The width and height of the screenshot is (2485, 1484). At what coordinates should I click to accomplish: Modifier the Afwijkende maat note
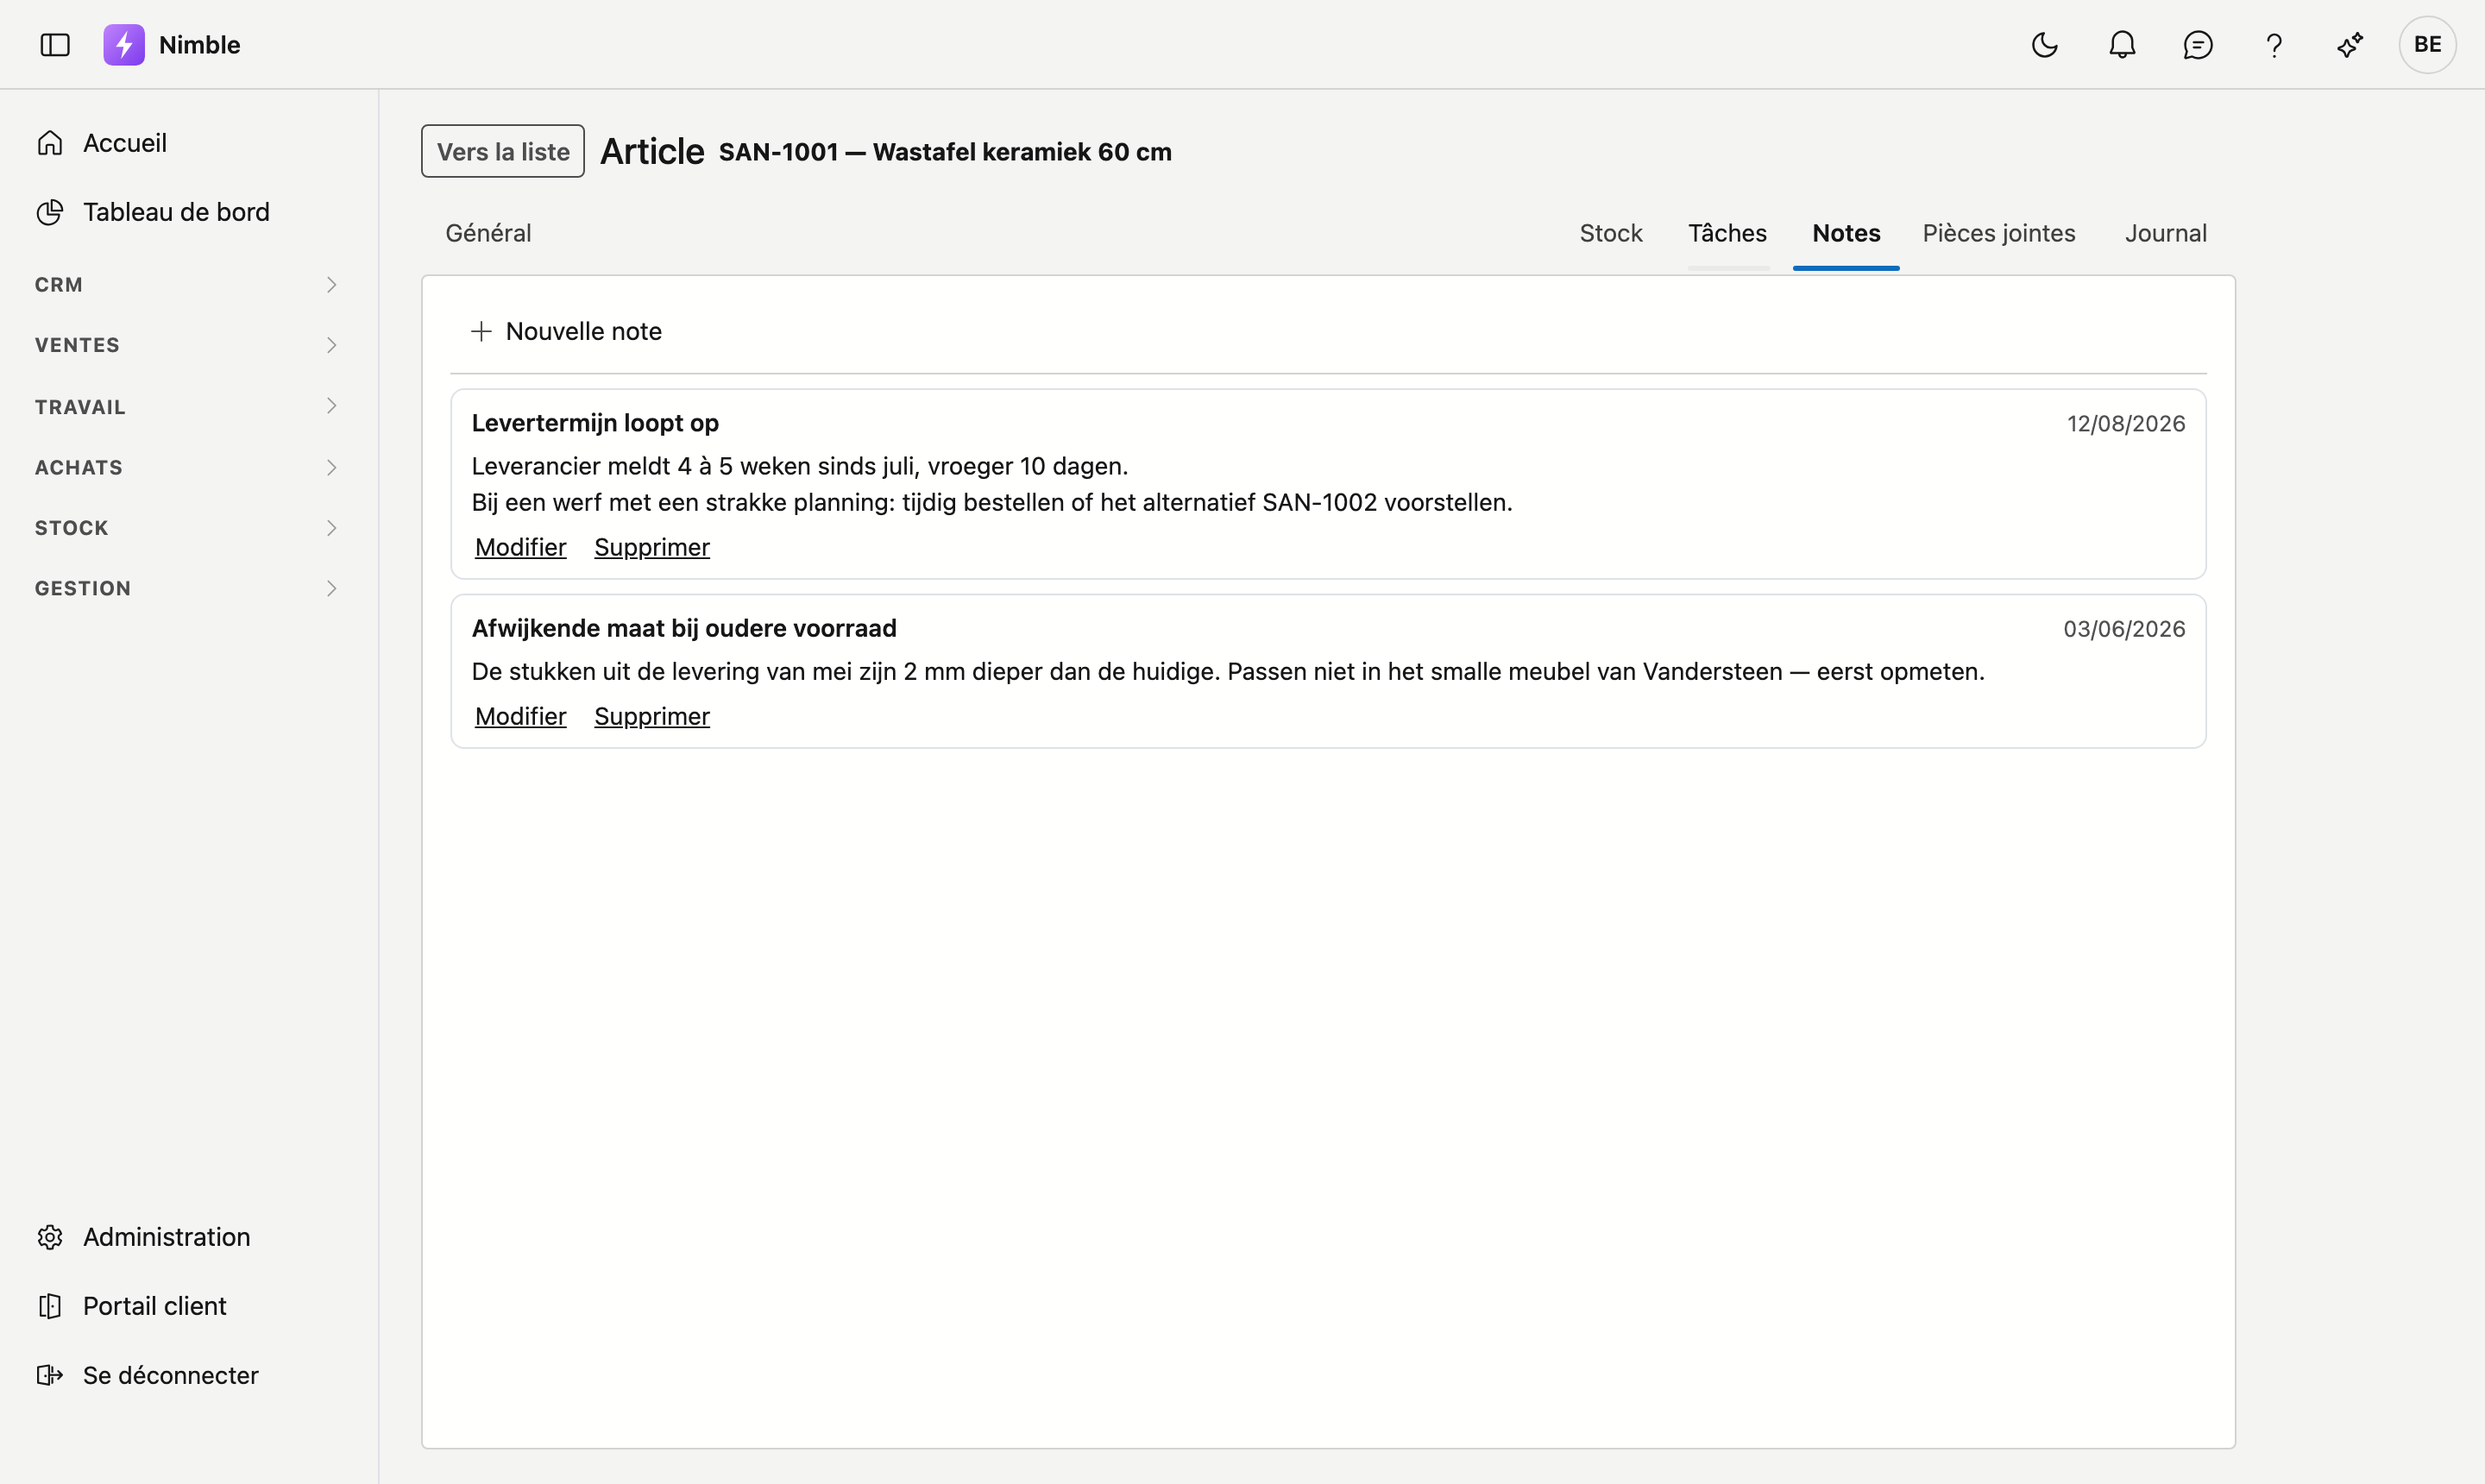pyautogui.click(x=520, y=716)
